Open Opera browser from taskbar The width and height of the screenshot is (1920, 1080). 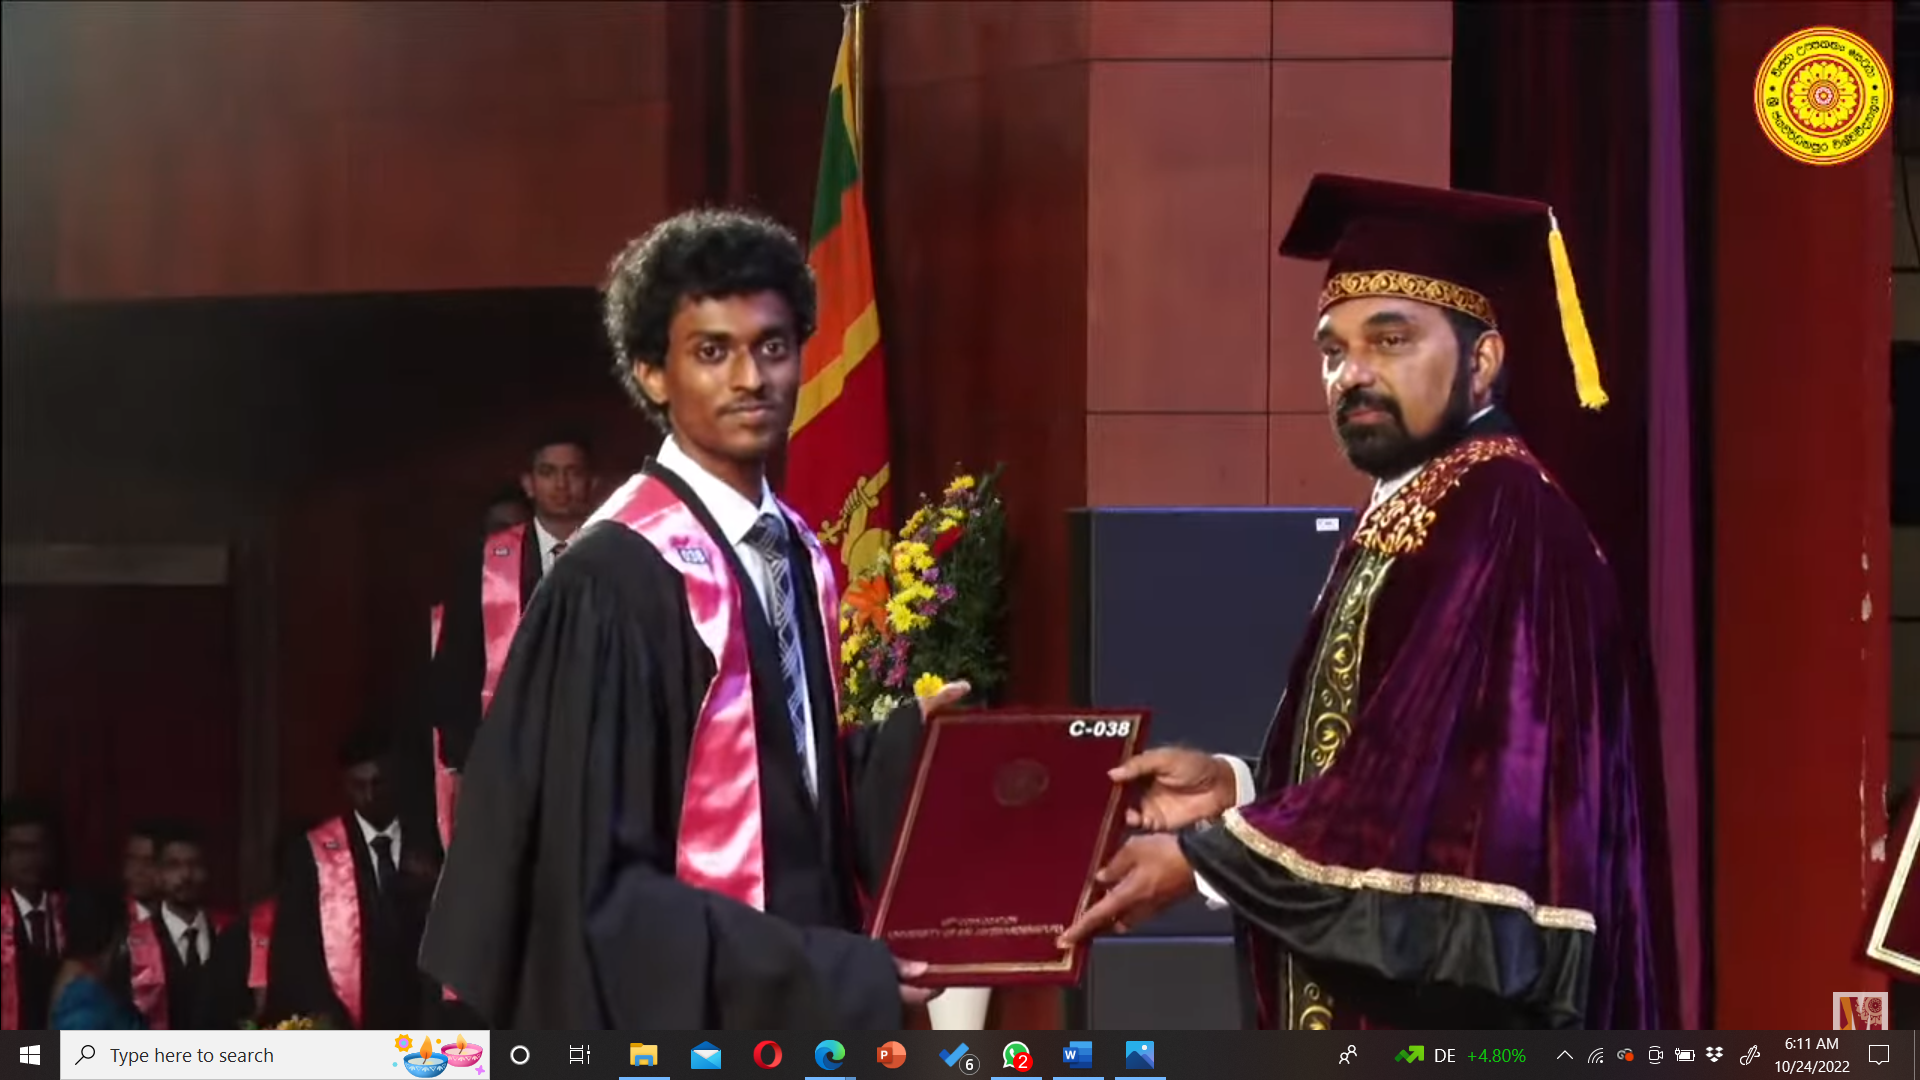click(767, 1055)
